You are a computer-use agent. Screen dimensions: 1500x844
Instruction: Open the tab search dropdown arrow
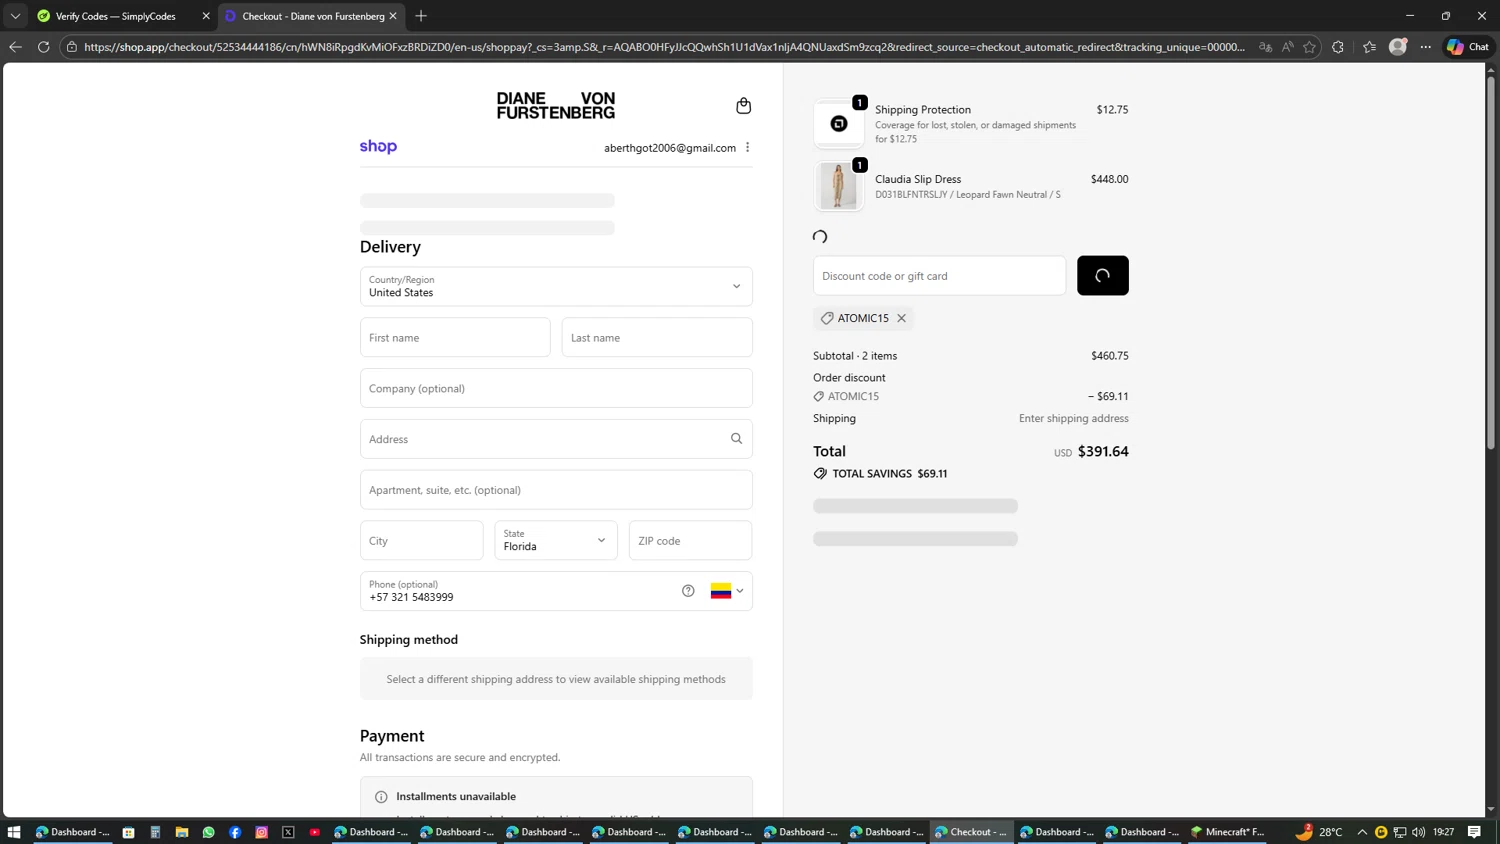[15, 16]
